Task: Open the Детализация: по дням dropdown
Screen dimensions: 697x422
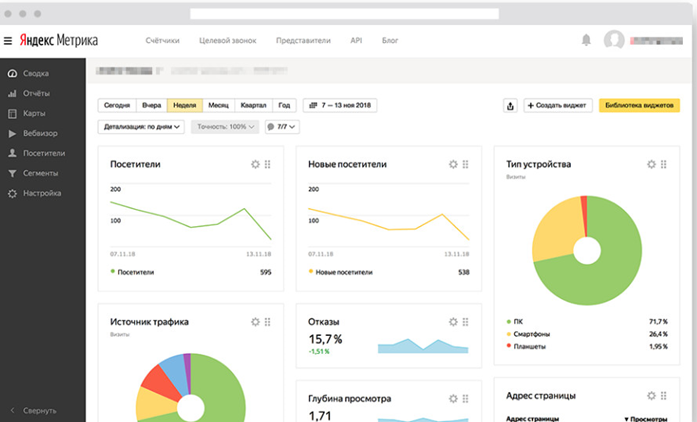Action: [x=141, y=127]
